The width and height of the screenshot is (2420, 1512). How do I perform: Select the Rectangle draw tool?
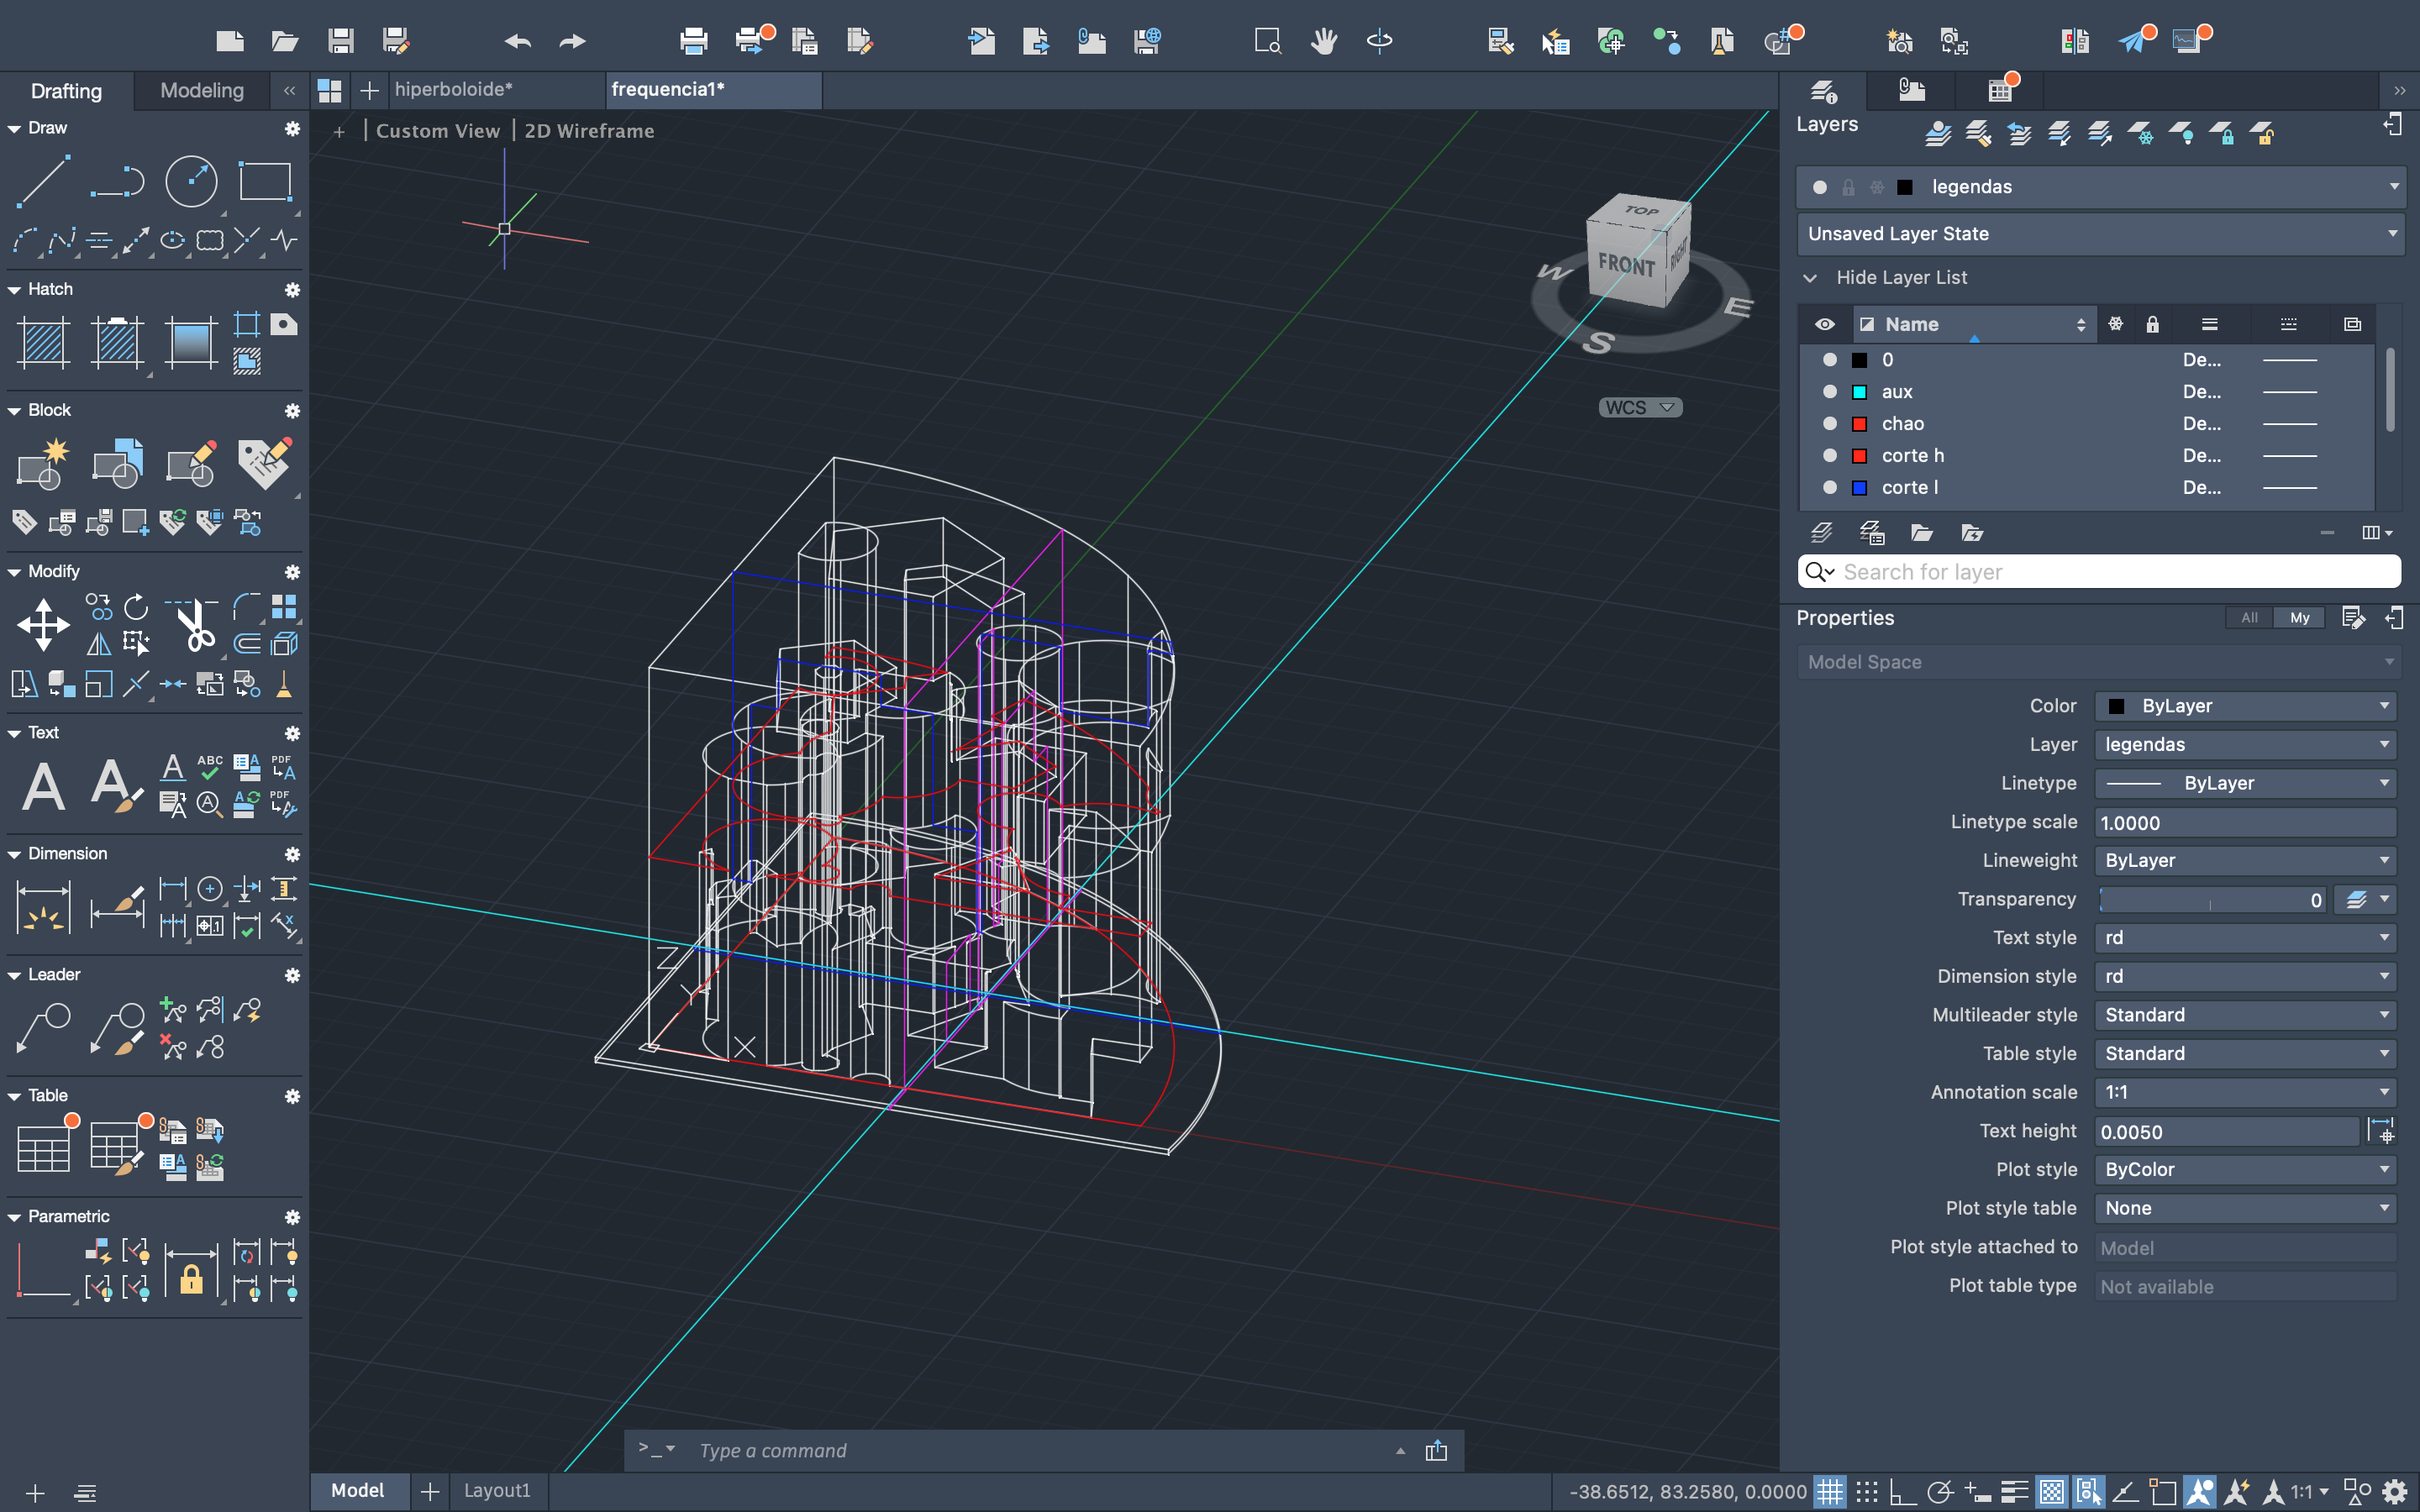pyautogui.click(x=264, y=182)
